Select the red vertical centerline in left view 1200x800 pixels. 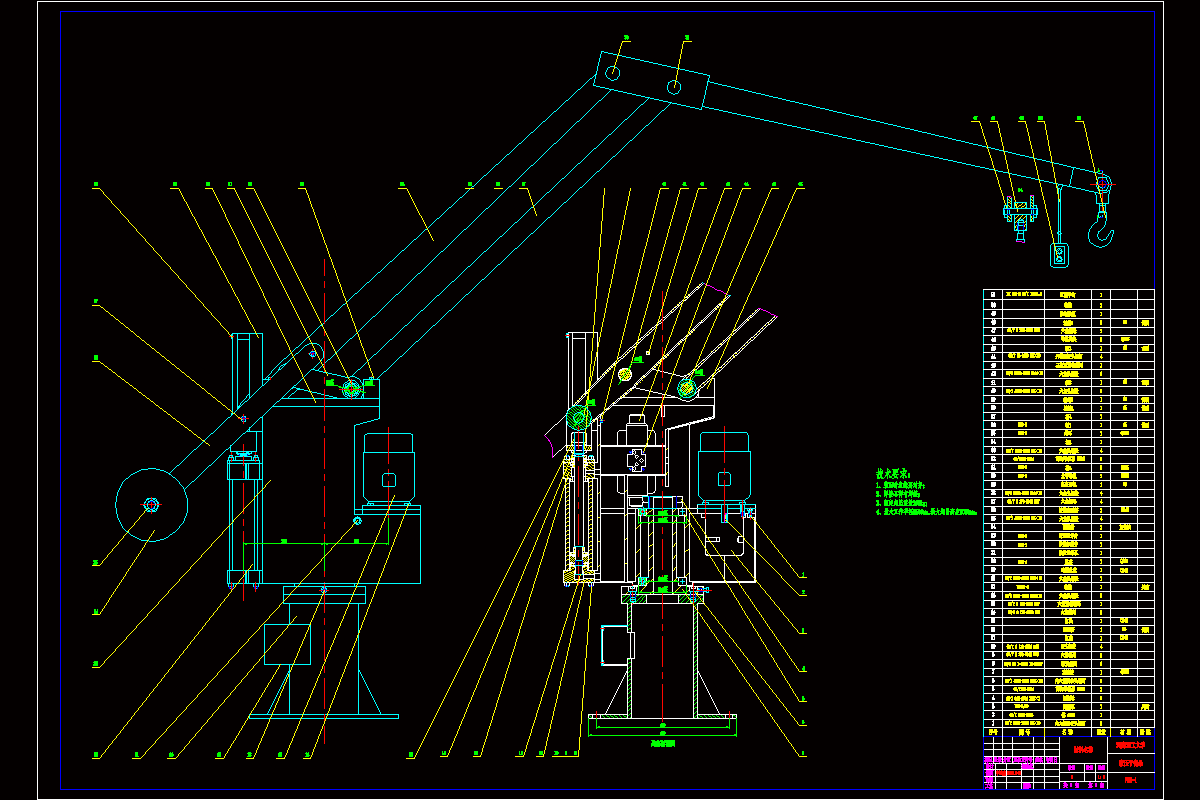(x=325, y=500)
